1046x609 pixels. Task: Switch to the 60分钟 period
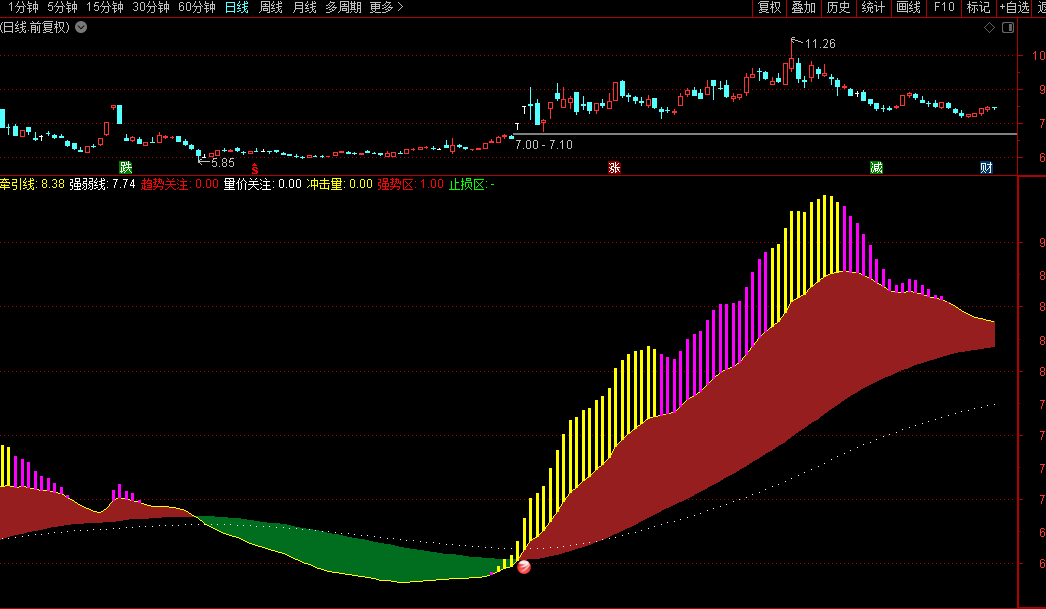point(197,8)
